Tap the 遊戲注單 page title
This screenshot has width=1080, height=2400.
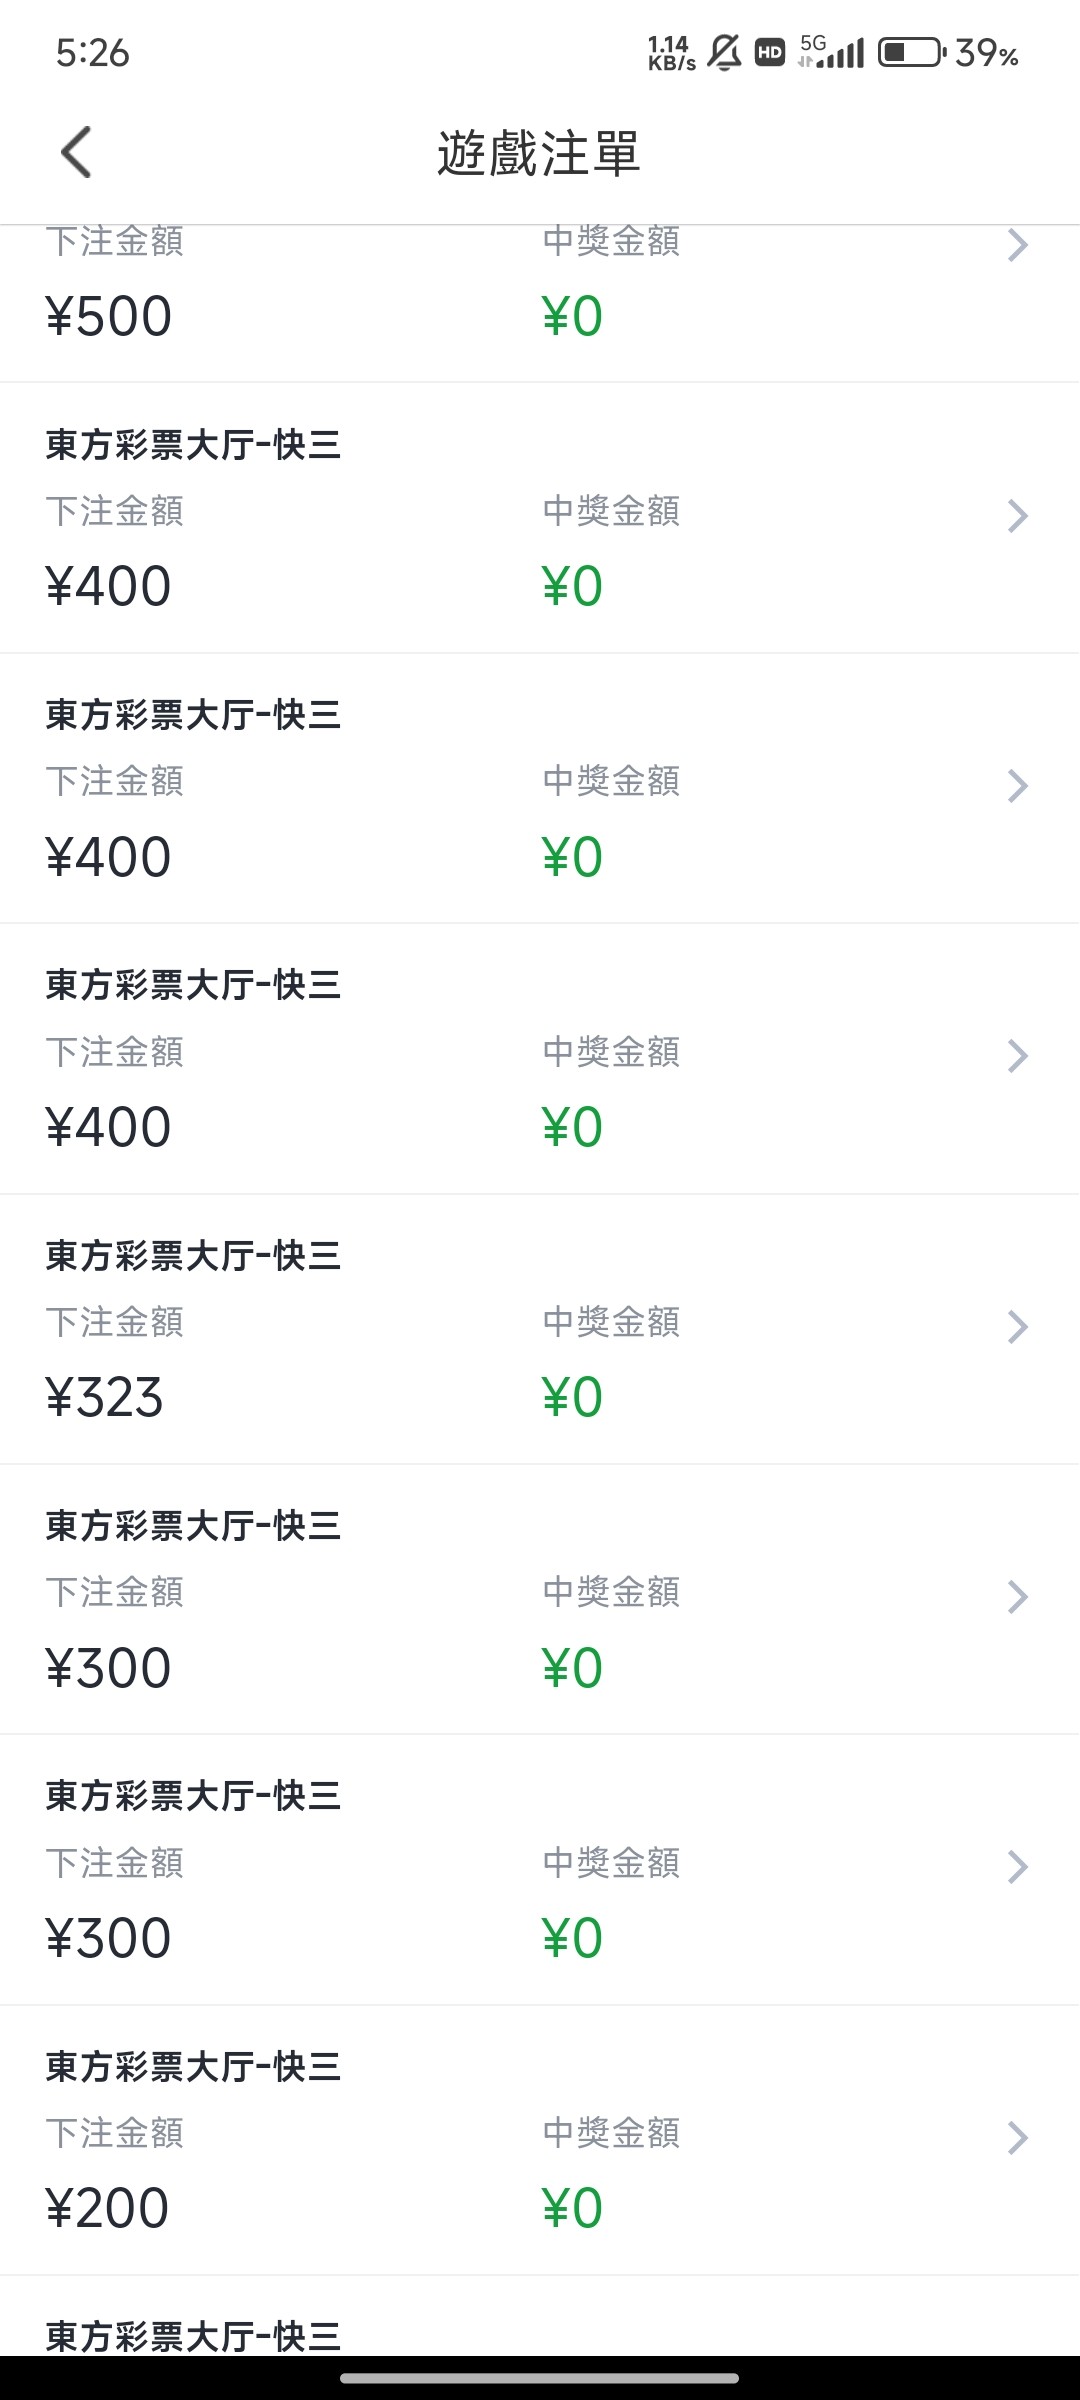tap(539, 154)
